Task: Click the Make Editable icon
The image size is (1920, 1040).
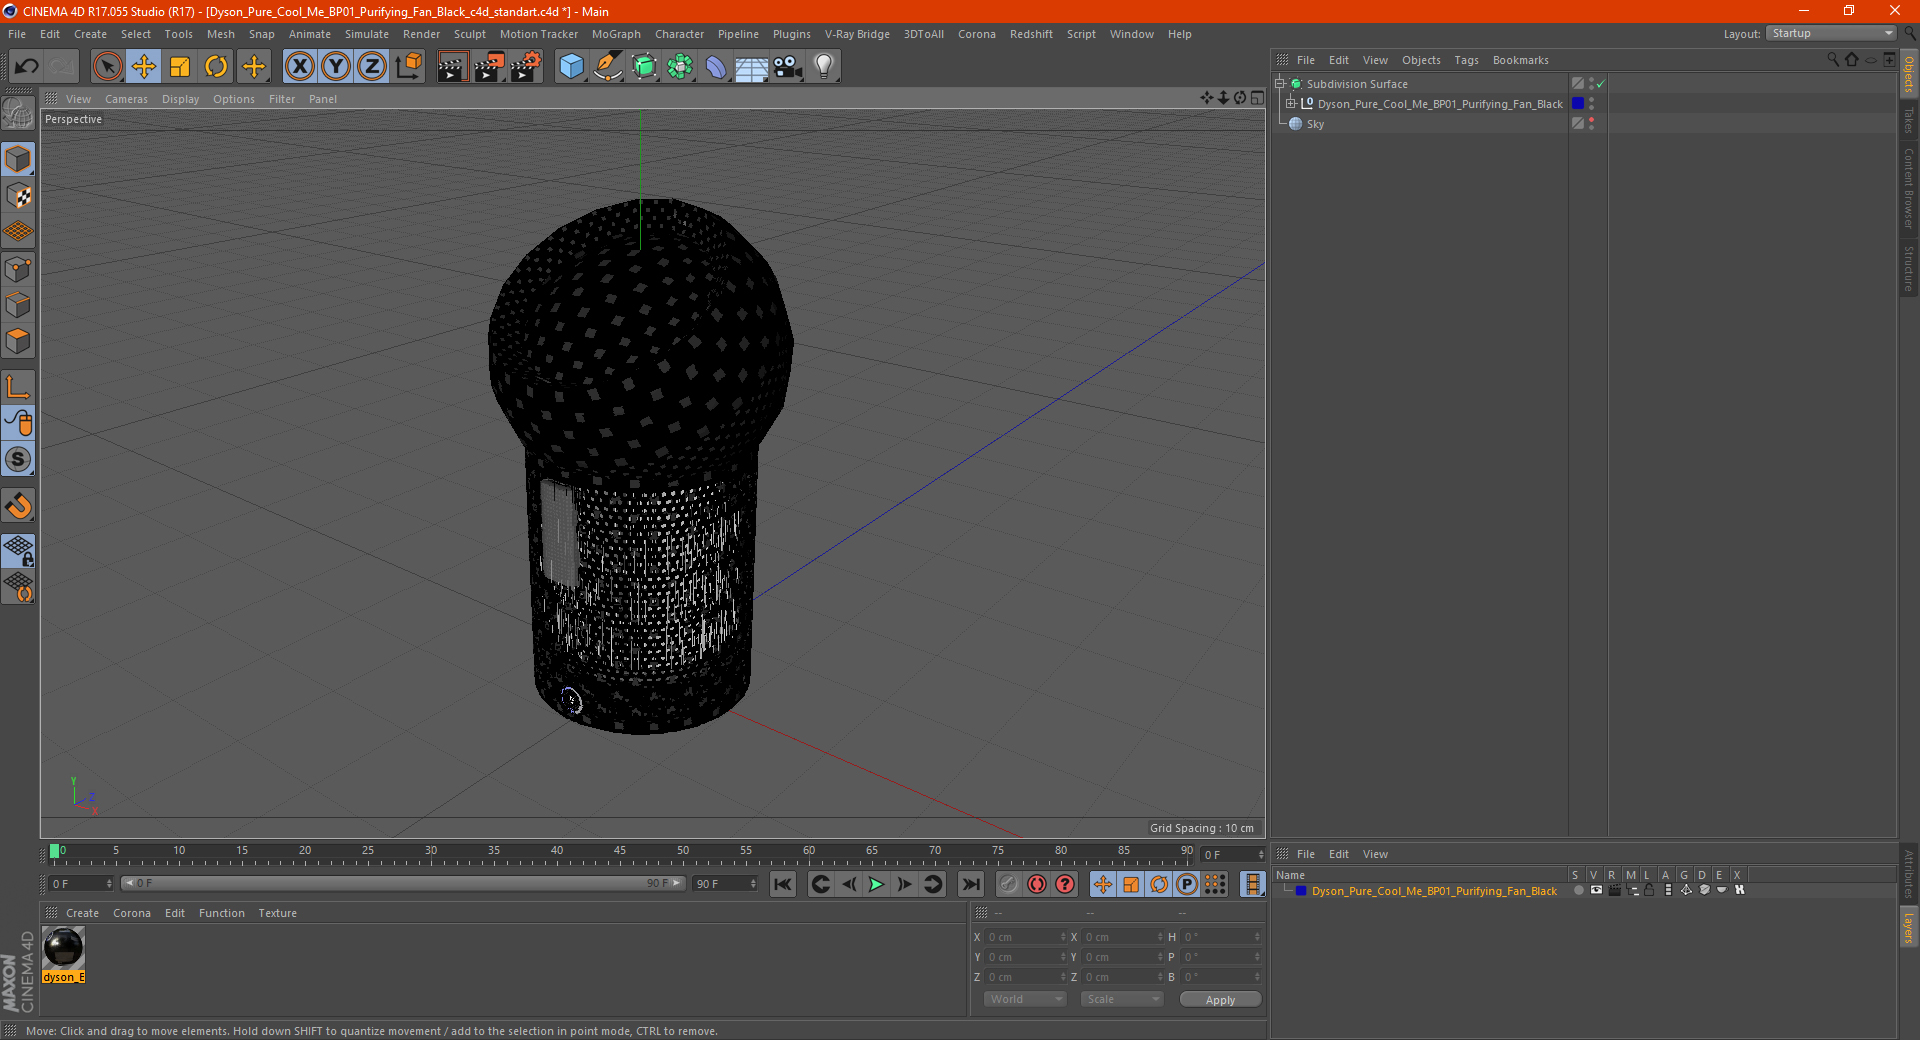Action: tap(18, 113)
